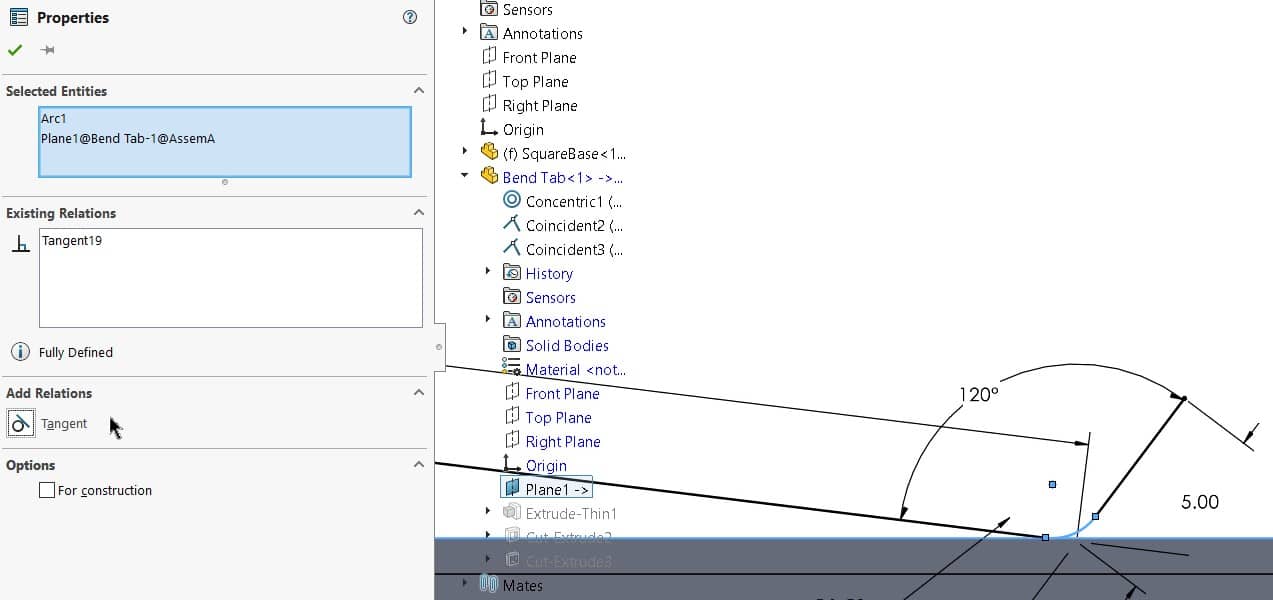This screenshot has height=600, width=1273.
Task: Click the Solid Bodies folder icon
Action: (x=511, y=345)
